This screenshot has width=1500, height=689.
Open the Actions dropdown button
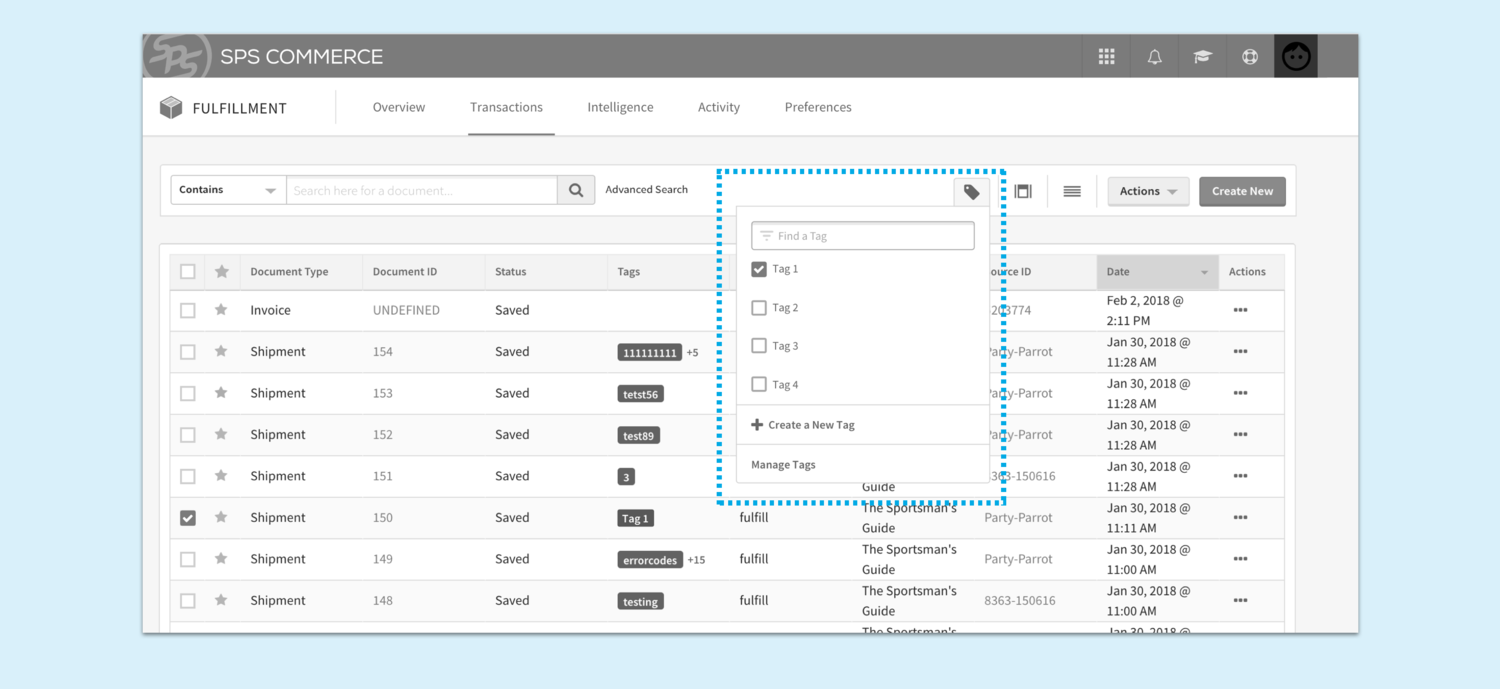1148,191
